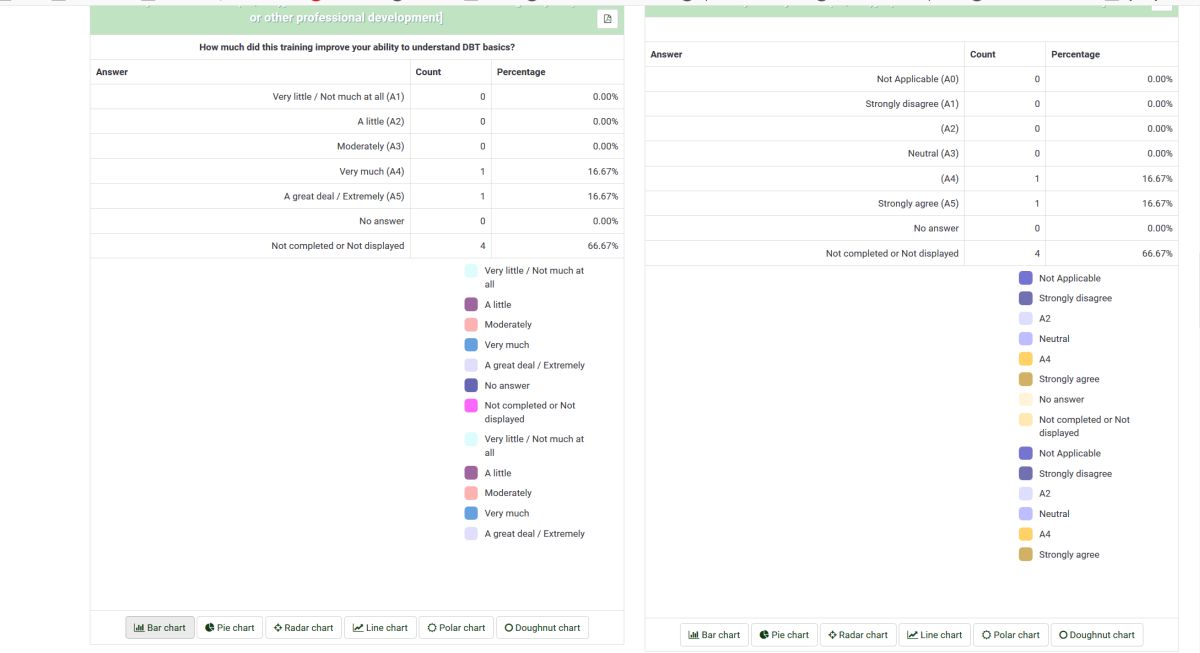This screenshot has height=653, width=1200.
Task: Switch left panel to Pie chart
Action: click(x=229, y=628)
